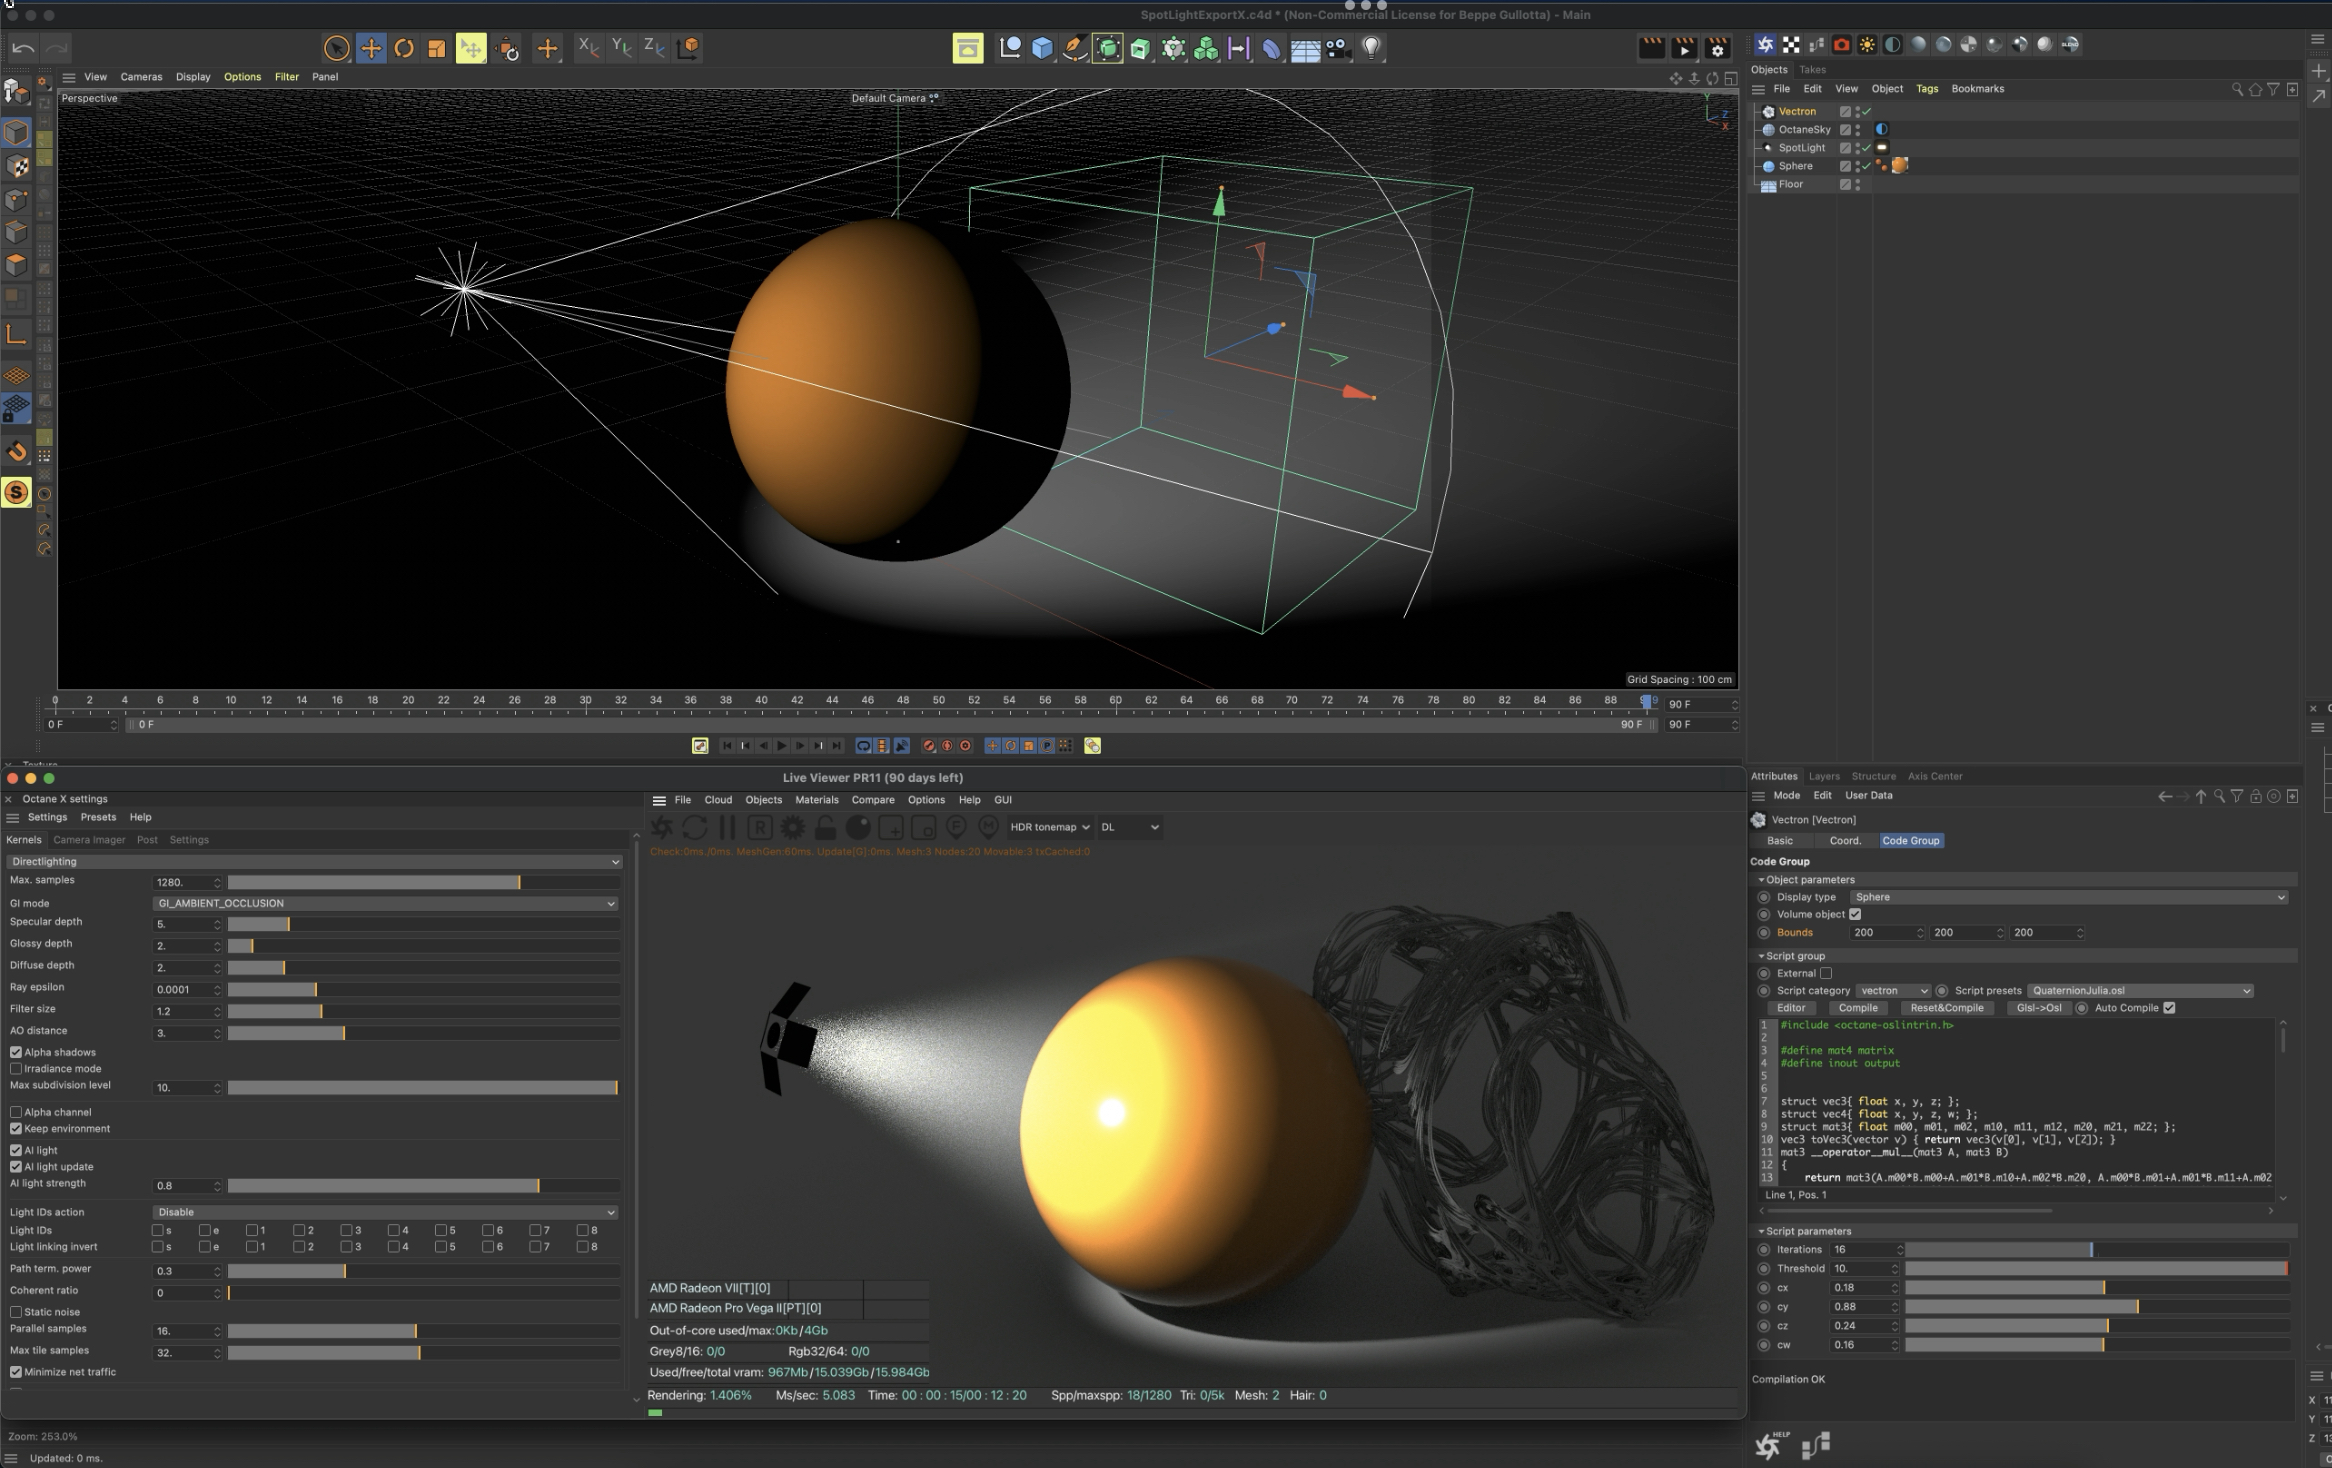Image resolution: width=2332 pixels, height=1468 pixels.
Task: Select the Rotate tool in top toolbar
Action: (404, 48)
